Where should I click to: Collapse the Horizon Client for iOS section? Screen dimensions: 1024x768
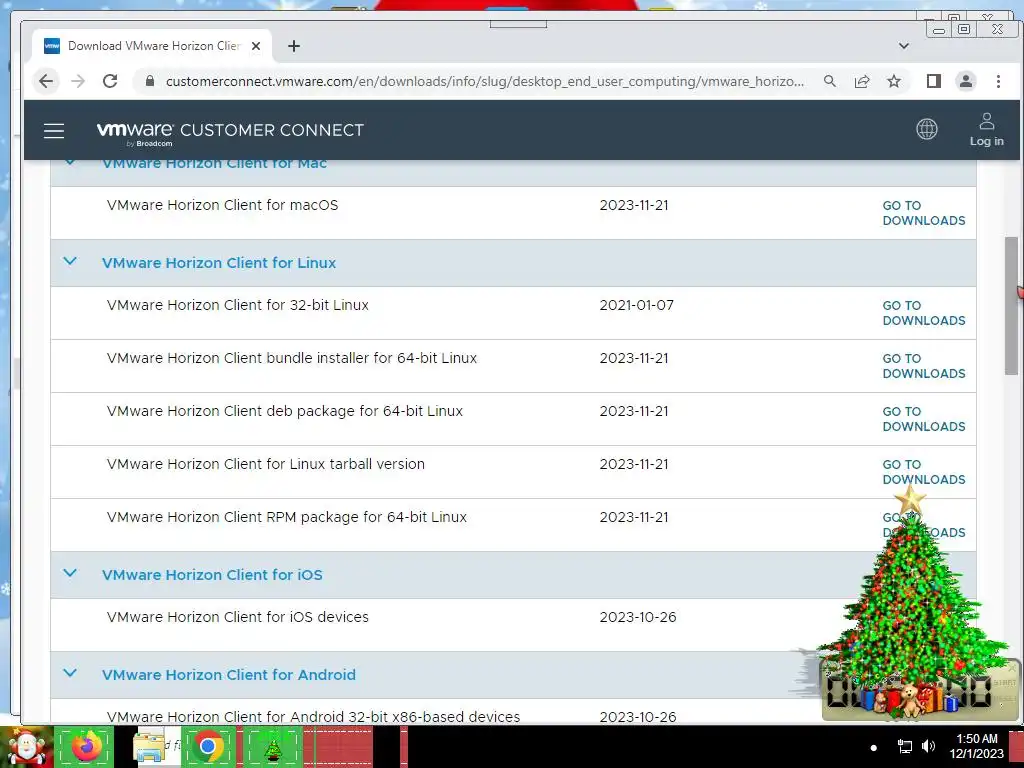70,573
